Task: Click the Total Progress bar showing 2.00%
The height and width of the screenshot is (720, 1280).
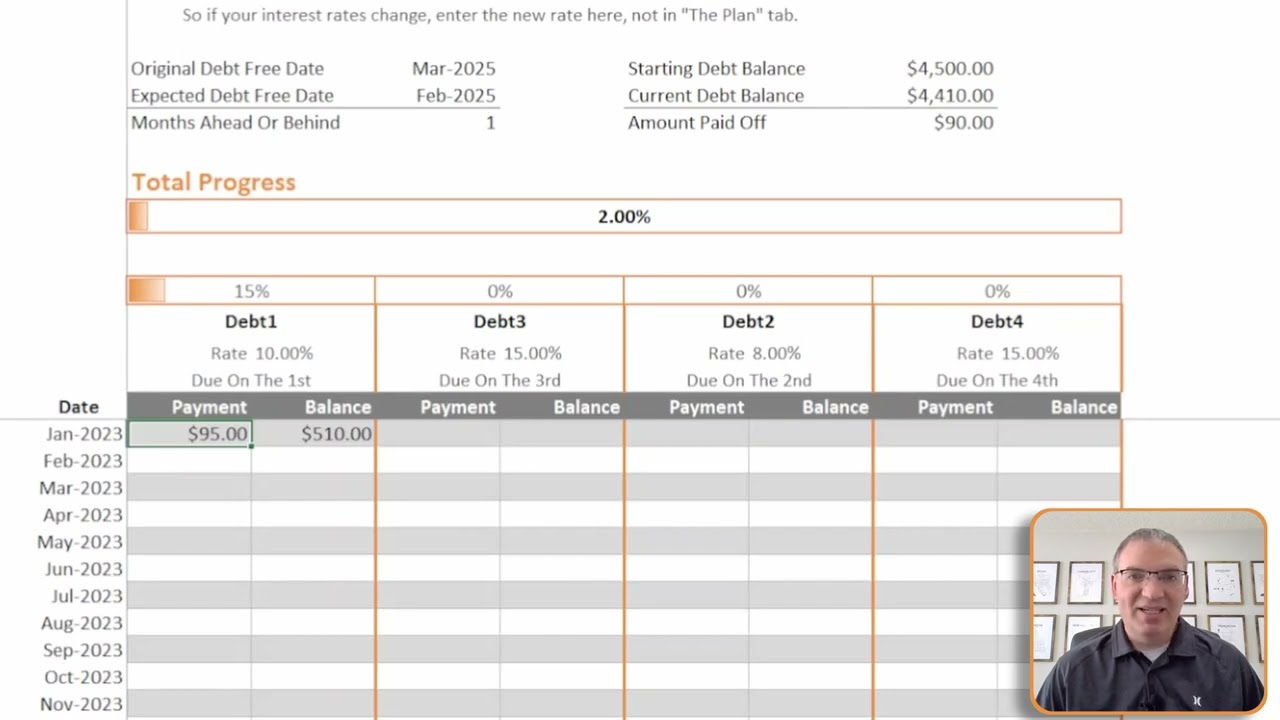Action: [624, 216]
